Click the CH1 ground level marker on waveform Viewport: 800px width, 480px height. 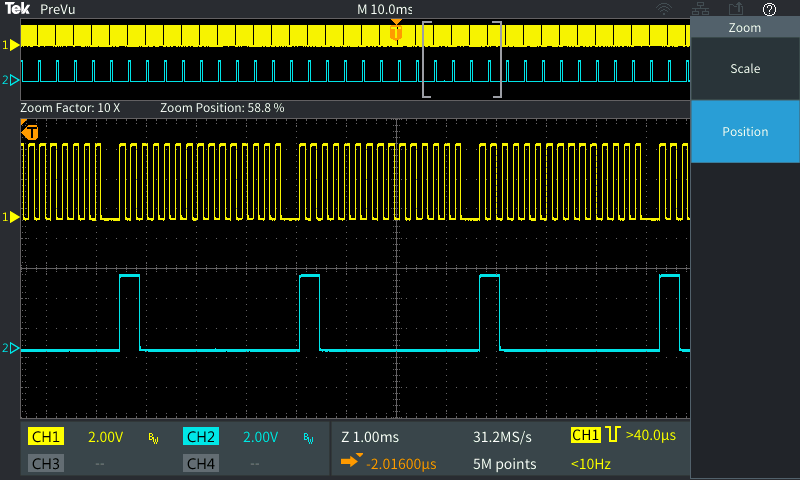pyautogui.click(x=13, y=216)
